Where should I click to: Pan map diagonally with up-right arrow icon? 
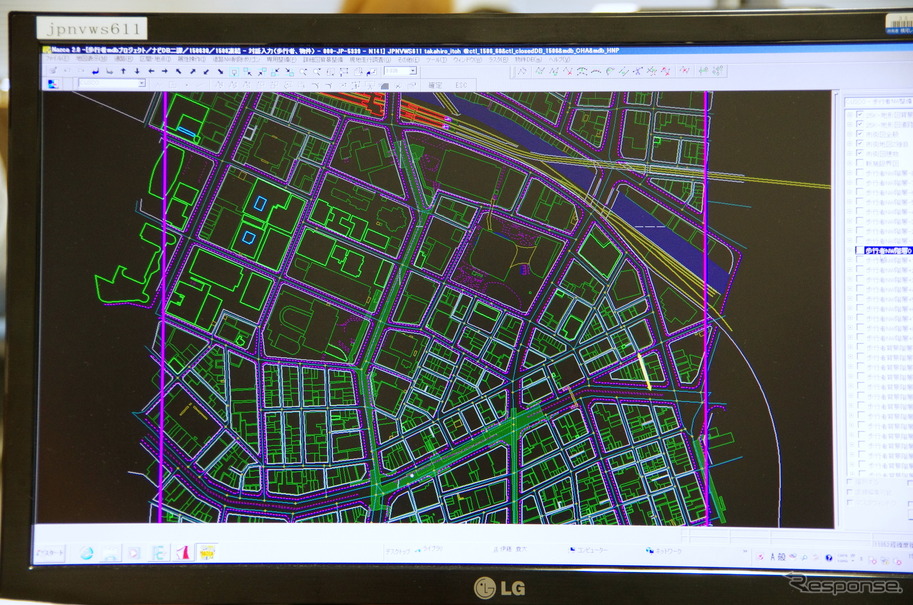click(x=192, y=71)
